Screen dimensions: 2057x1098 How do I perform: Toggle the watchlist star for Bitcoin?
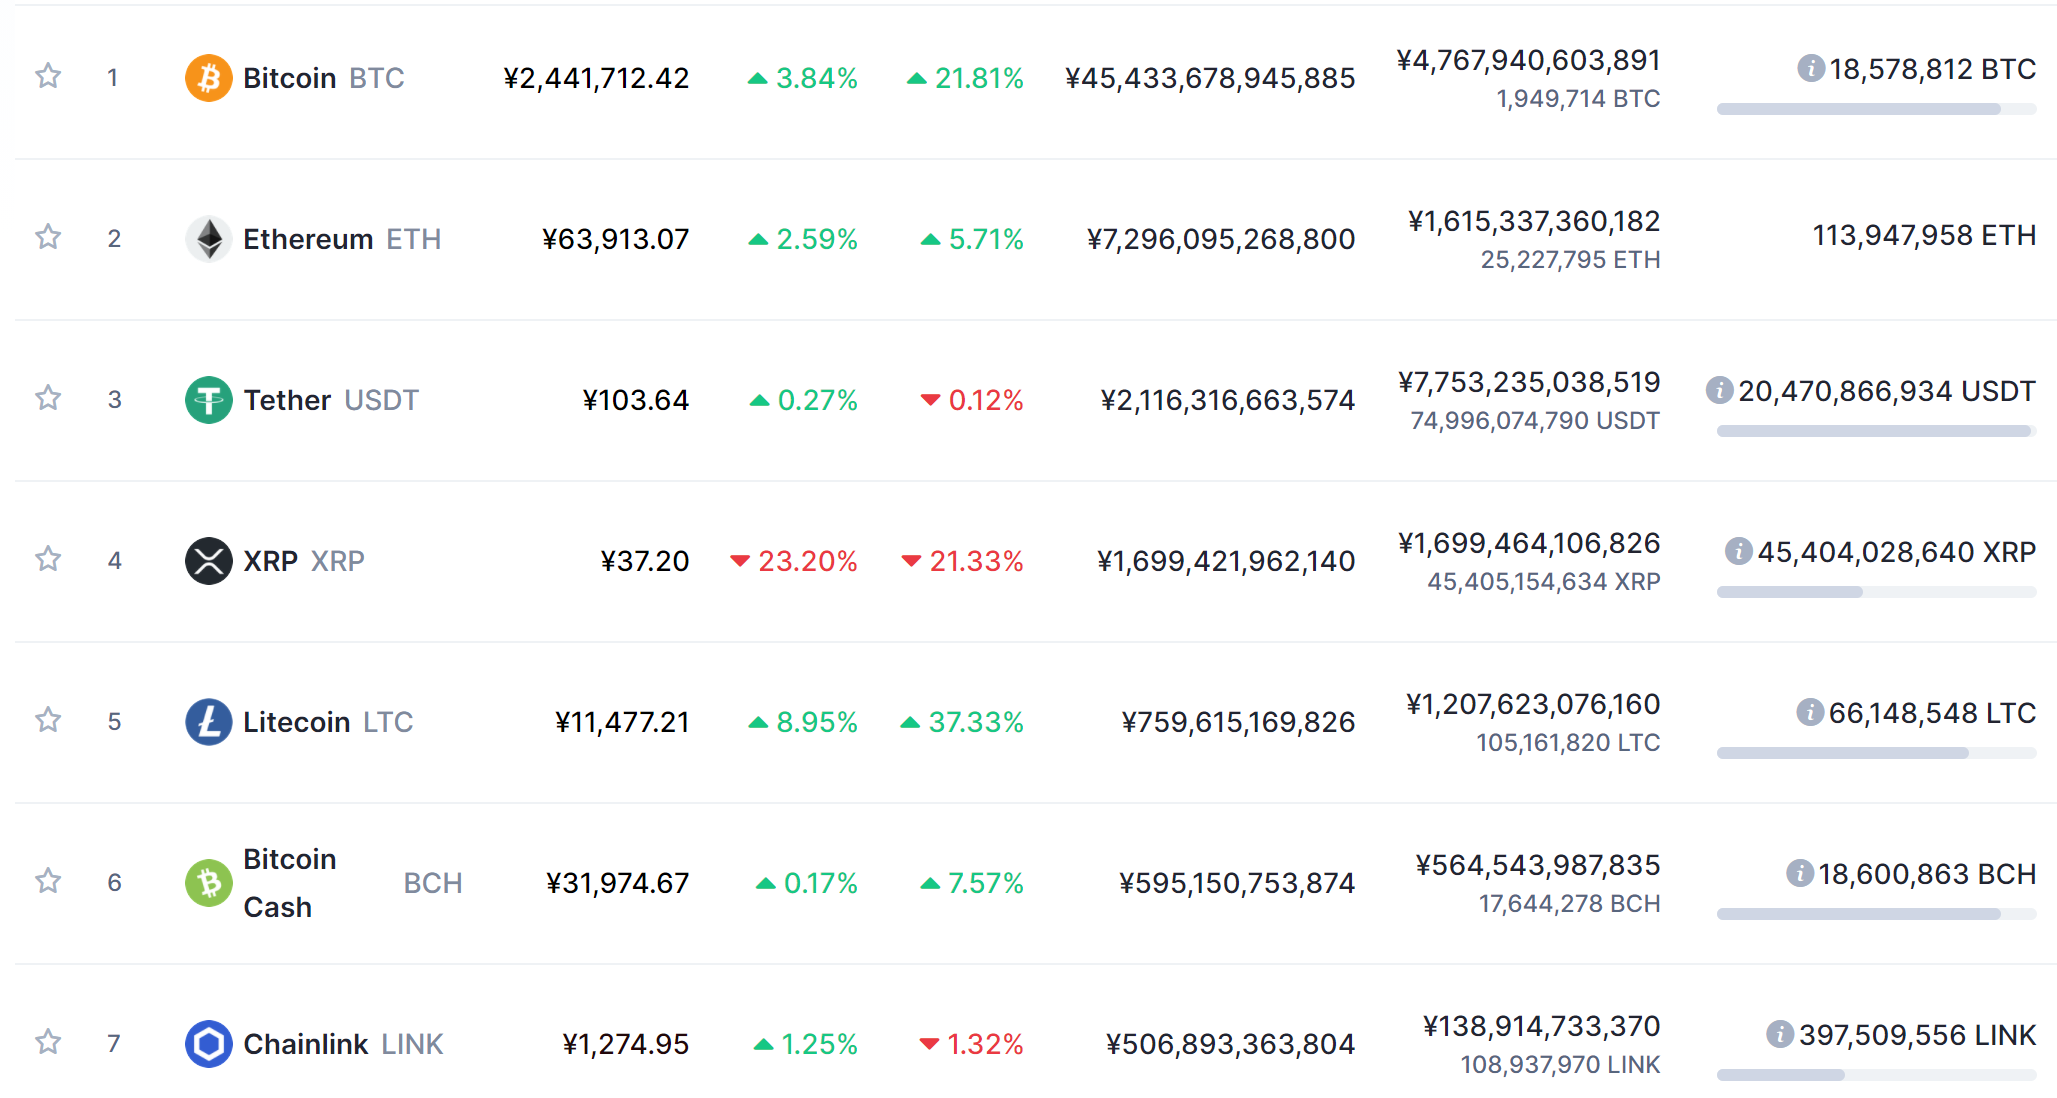(x=48, y=76)
